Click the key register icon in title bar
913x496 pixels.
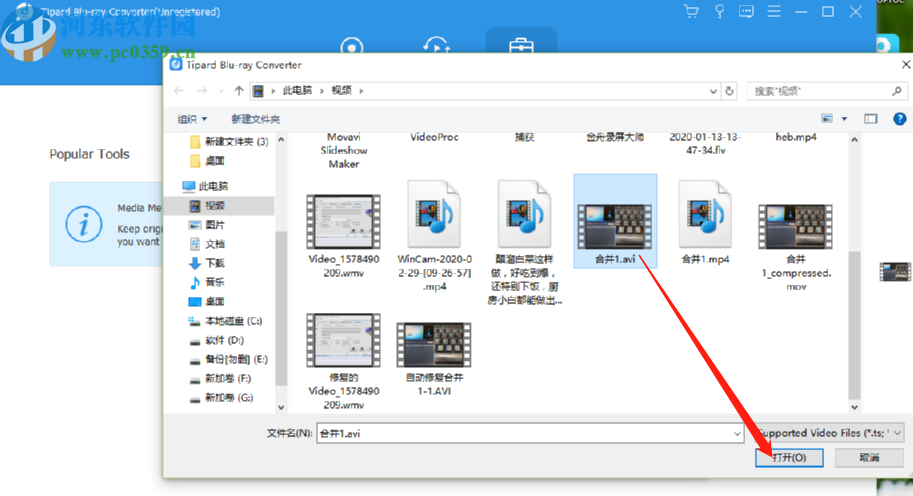click(x=719, y=12)
